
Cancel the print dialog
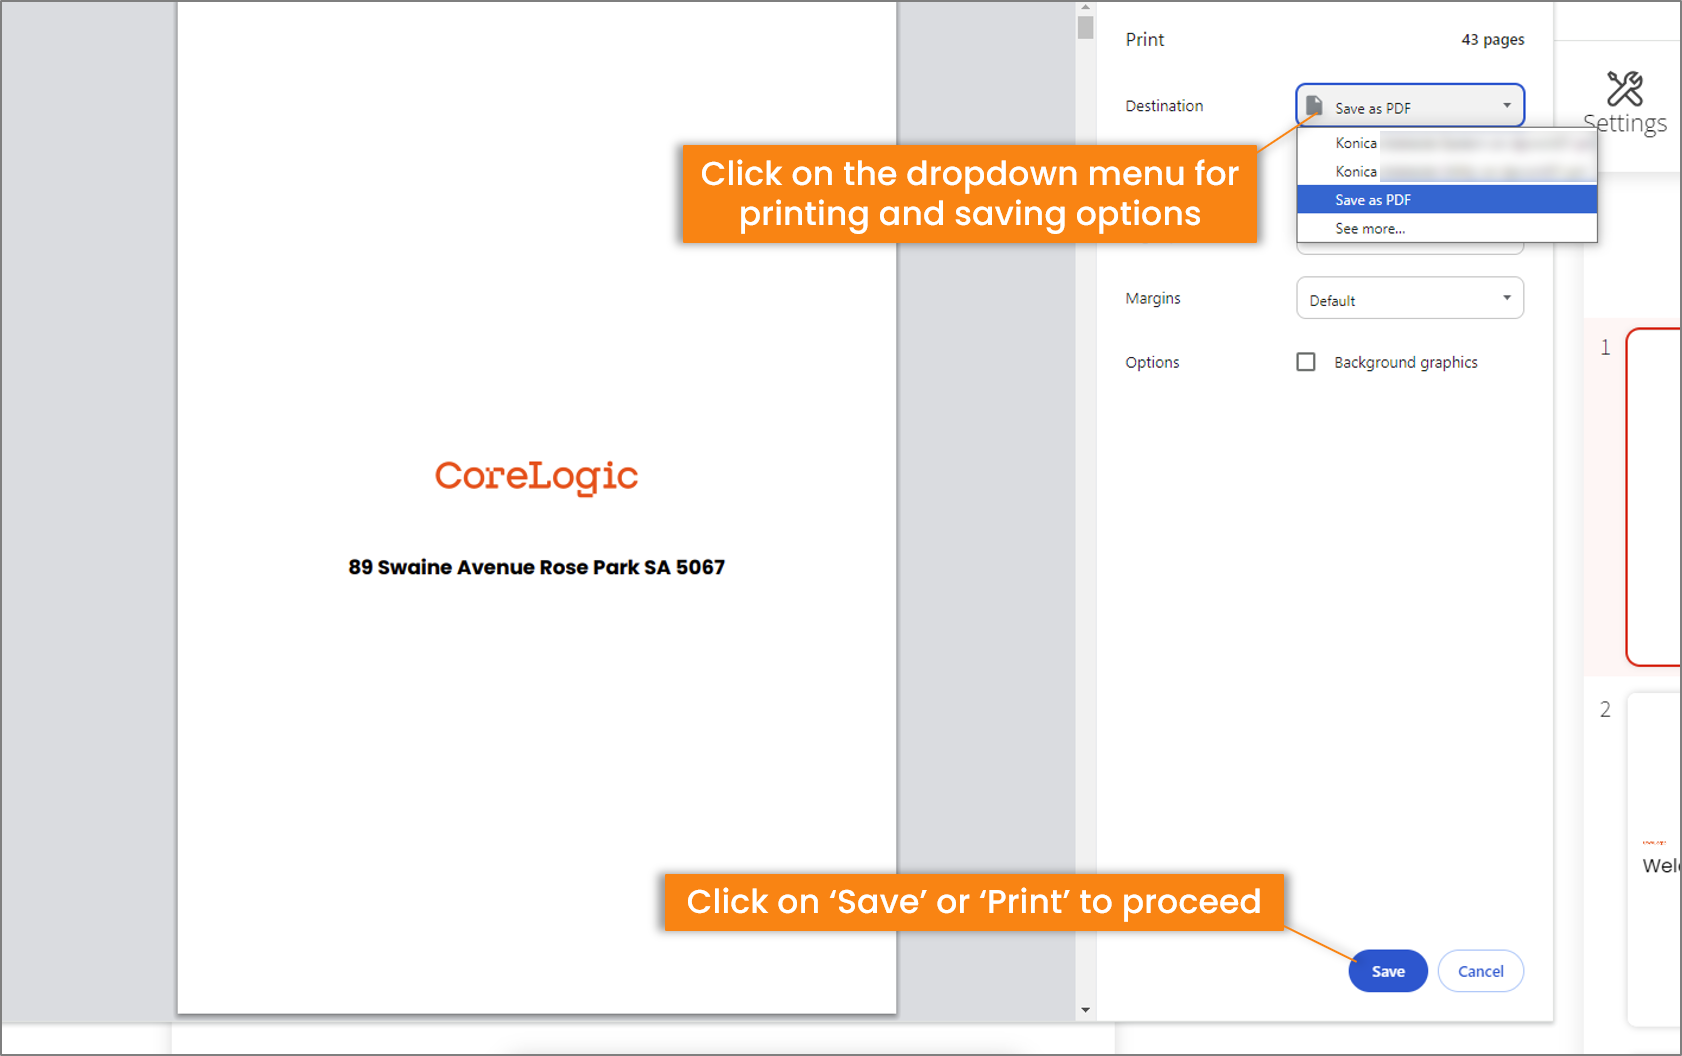(x=1481, y=971)
